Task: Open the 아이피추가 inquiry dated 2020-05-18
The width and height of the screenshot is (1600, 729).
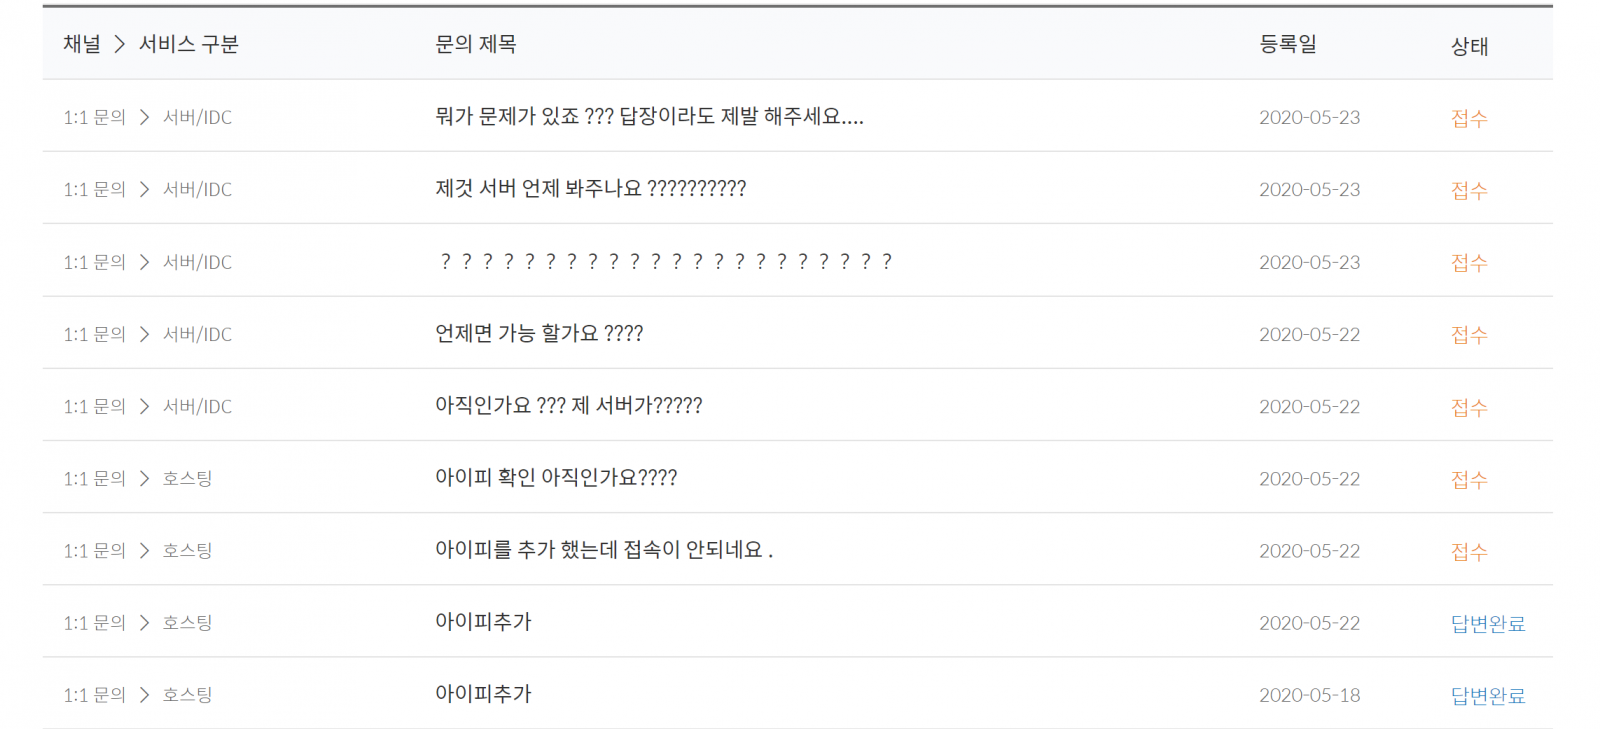Action: click(483, 694)
